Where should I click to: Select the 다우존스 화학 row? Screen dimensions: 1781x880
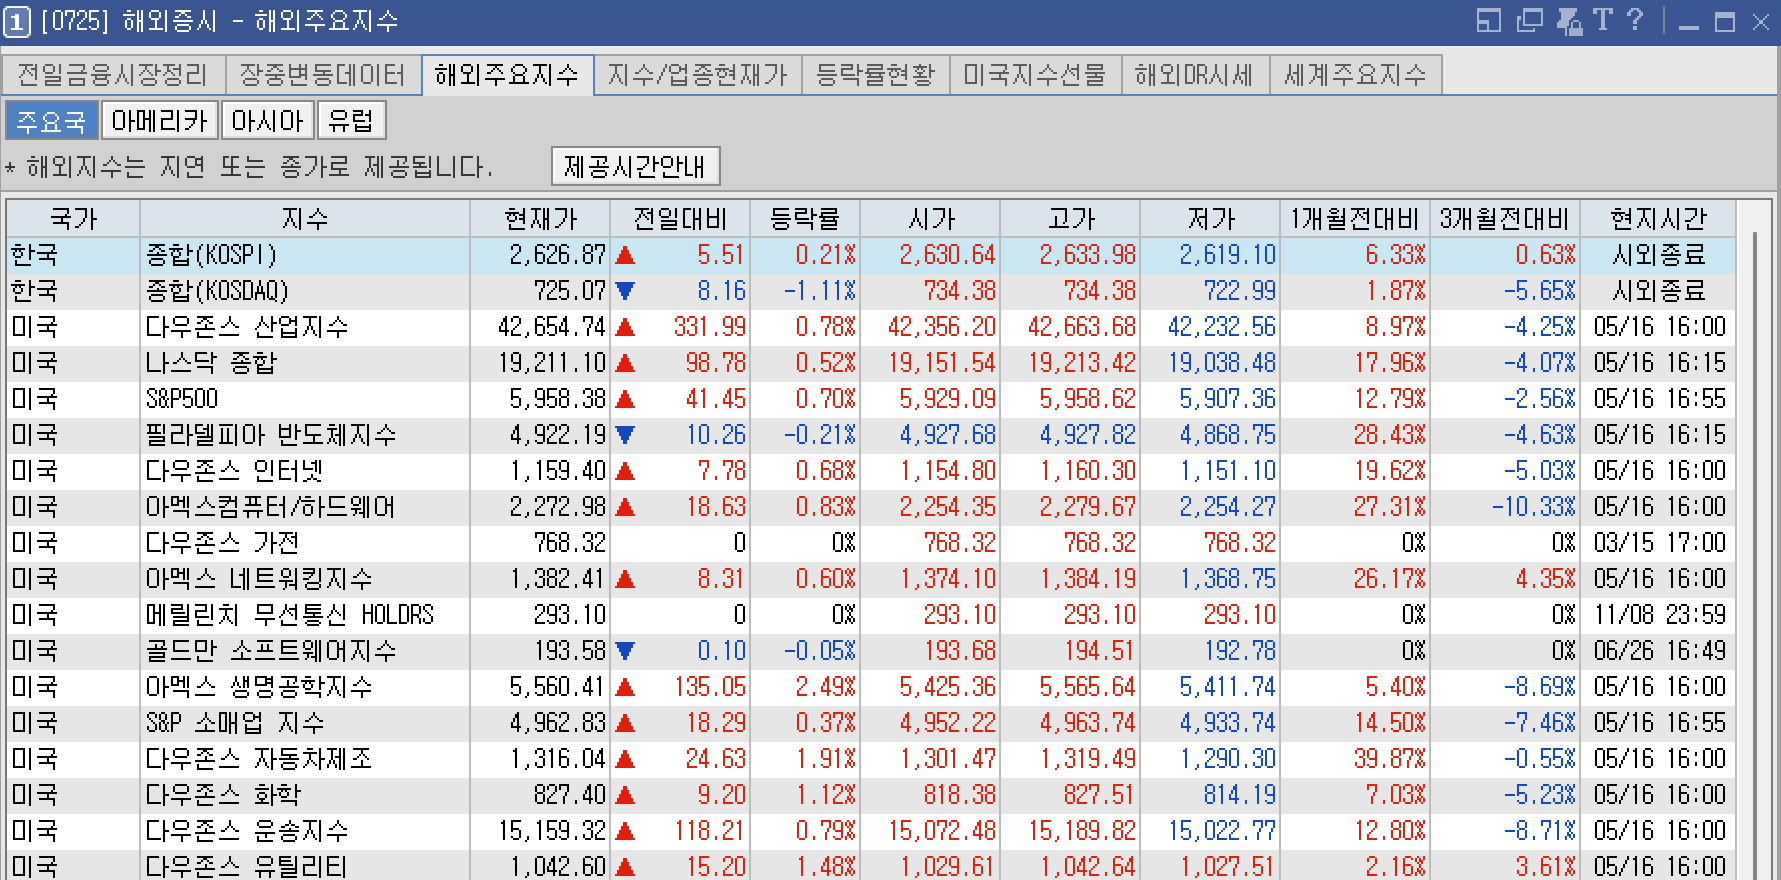(x=871, y=795)
